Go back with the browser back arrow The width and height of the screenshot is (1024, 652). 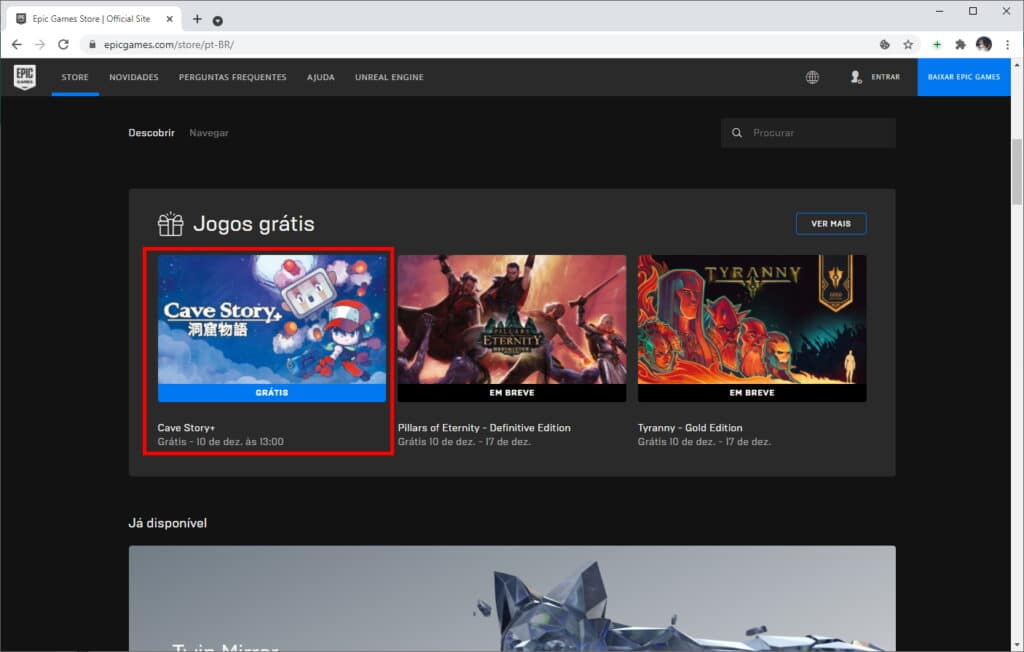tap(16, 44)
